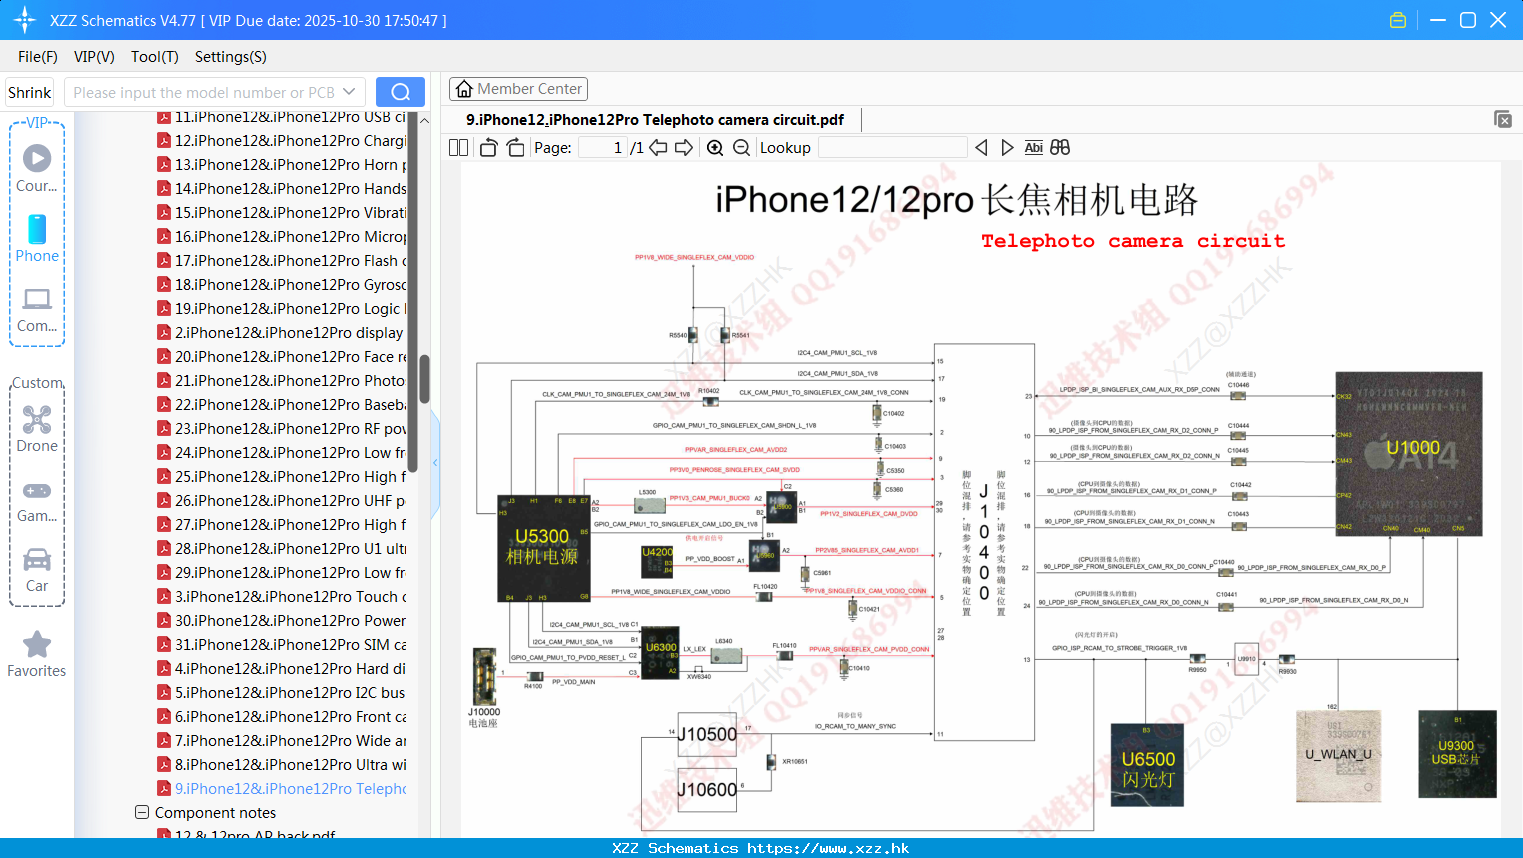
Task: Open the Member Center home button
Action: point(518,89)
